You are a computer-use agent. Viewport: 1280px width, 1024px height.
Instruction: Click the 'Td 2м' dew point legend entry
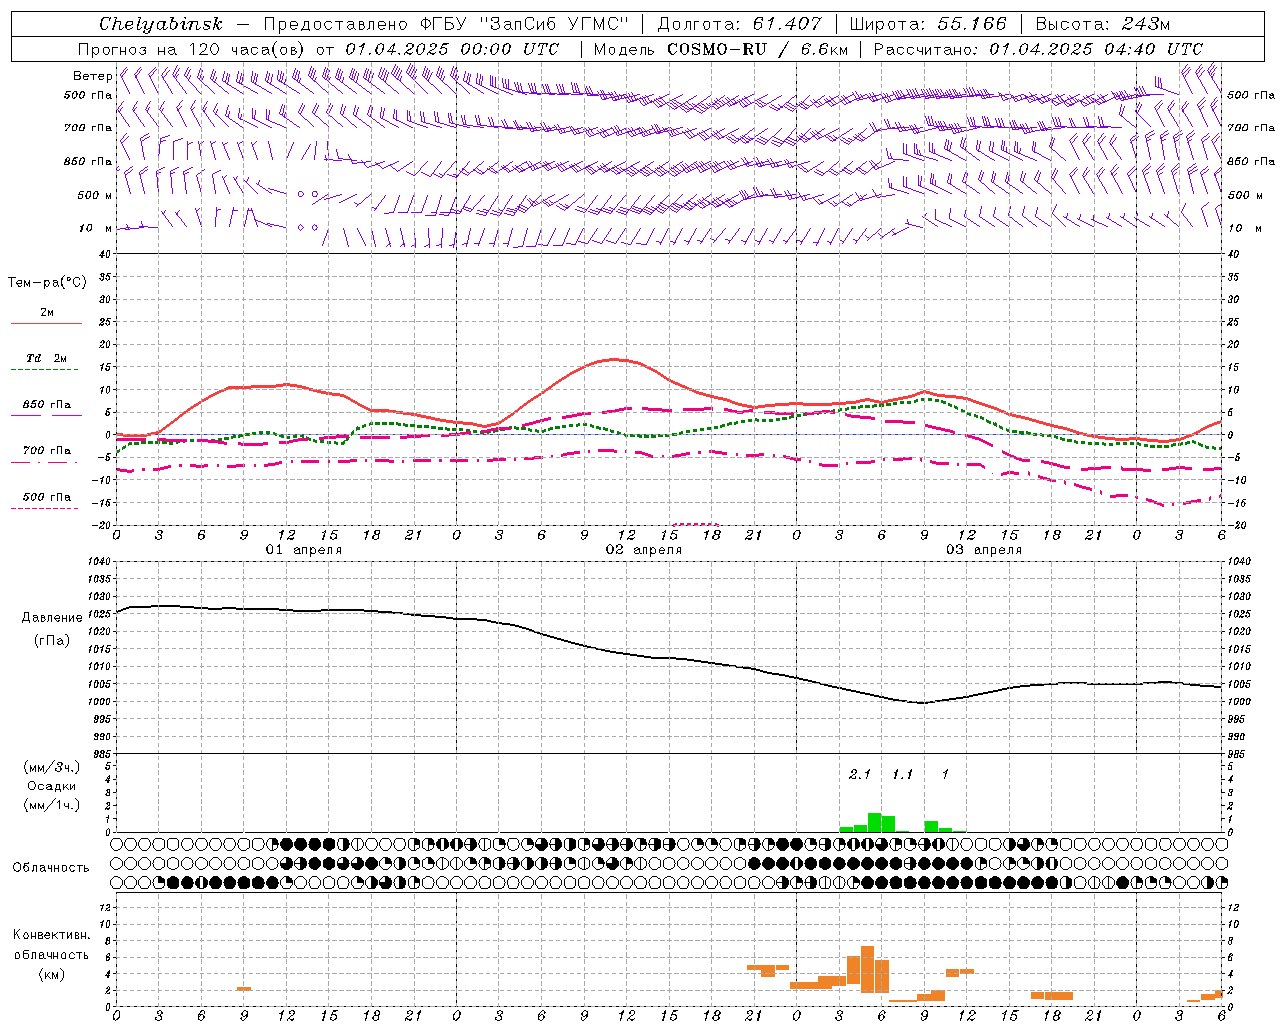[47, 358]
